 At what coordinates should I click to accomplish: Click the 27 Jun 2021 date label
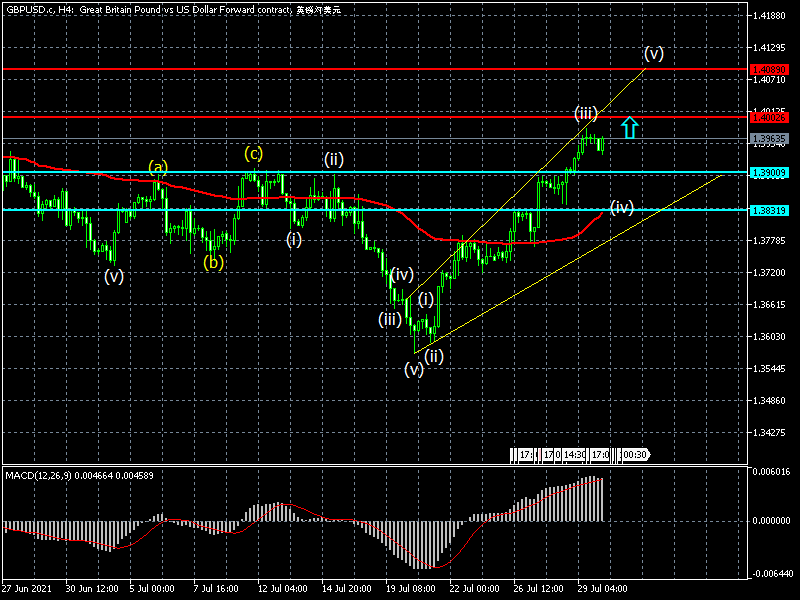[x=28, y=590]
